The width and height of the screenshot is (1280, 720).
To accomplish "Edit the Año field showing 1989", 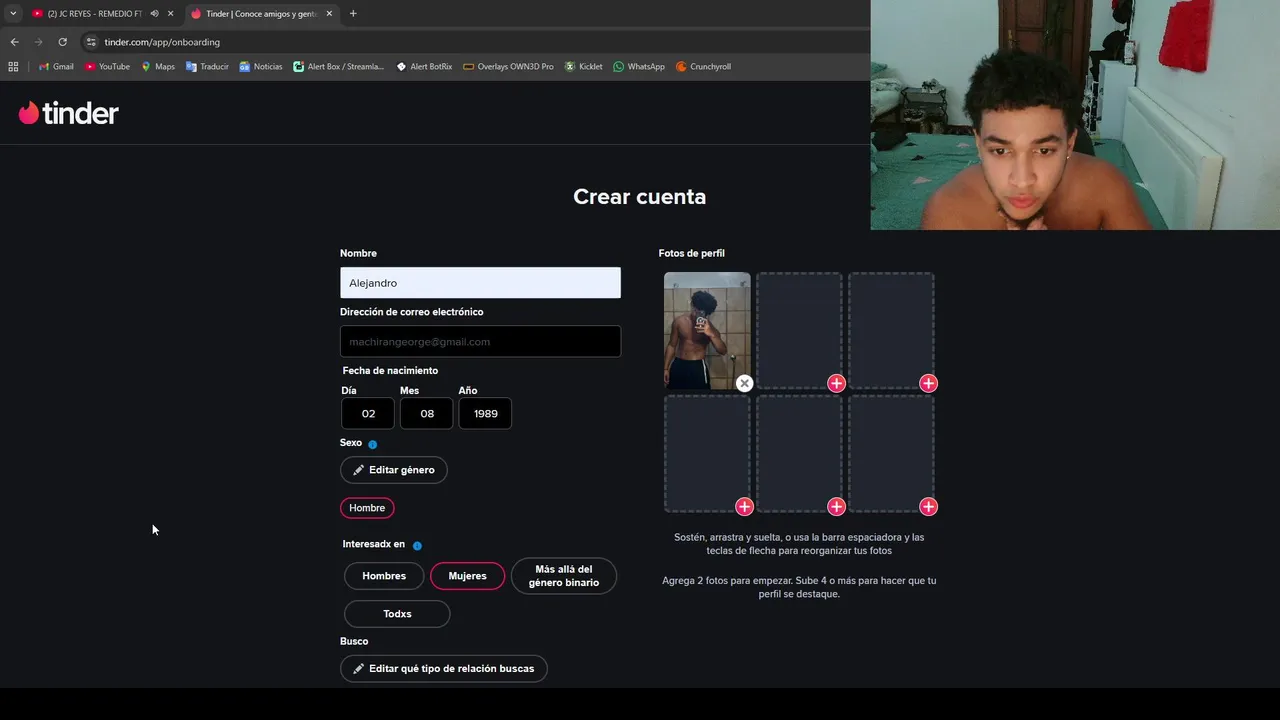I will pos(485,414).
